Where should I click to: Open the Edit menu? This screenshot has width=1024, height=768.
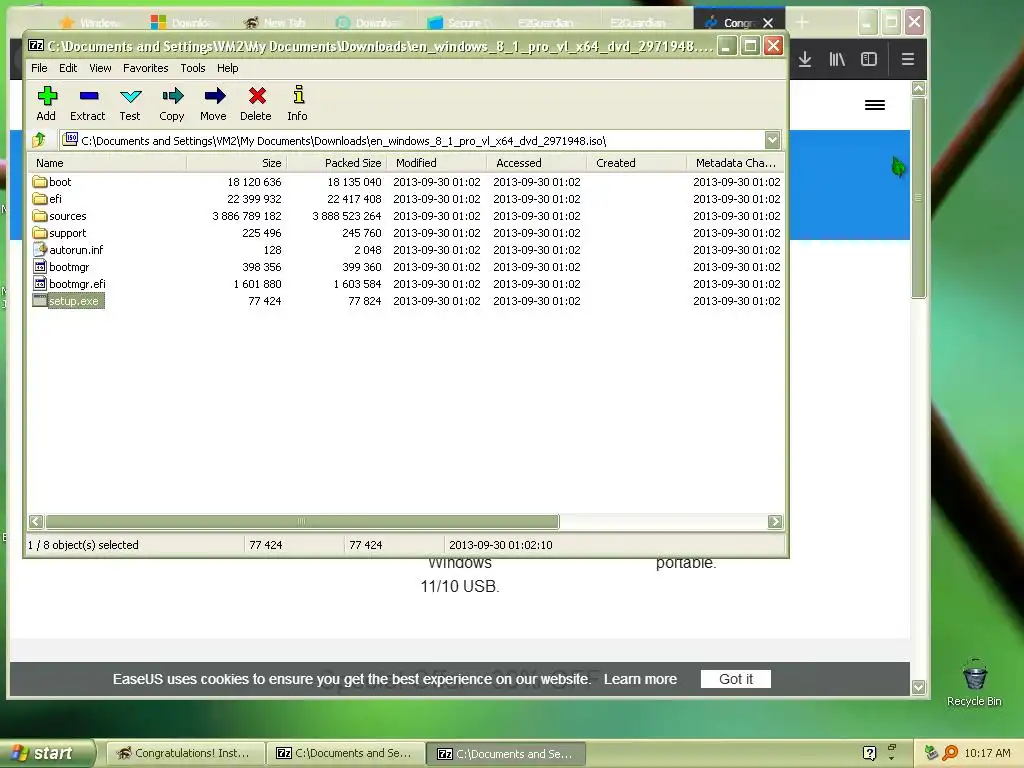pos(68,68)
